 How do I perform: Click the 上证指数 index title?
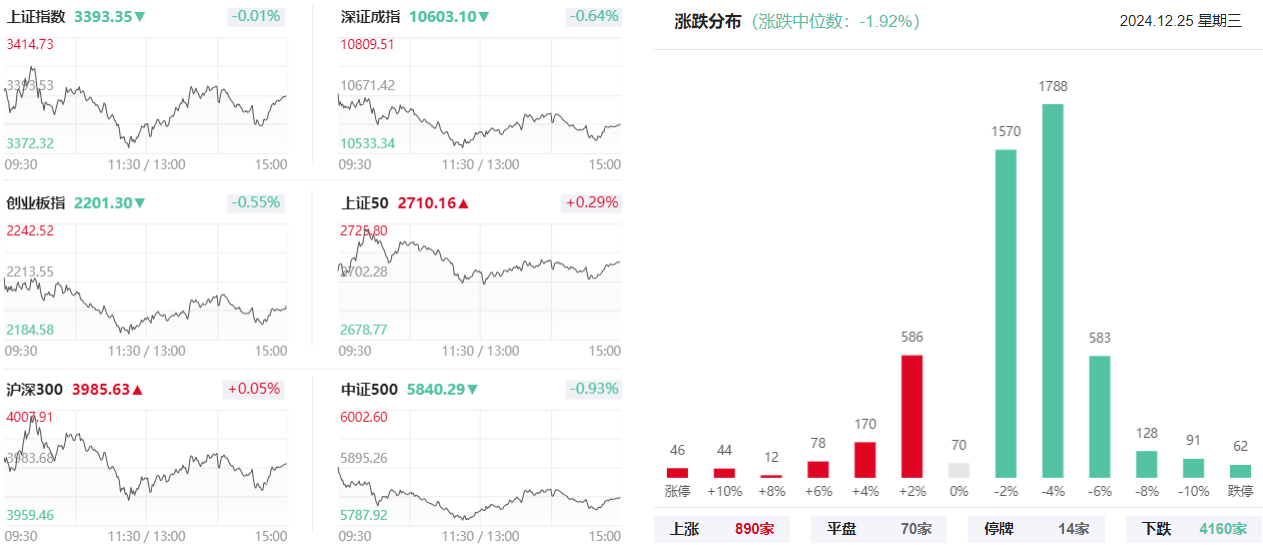tap(36, 17)
